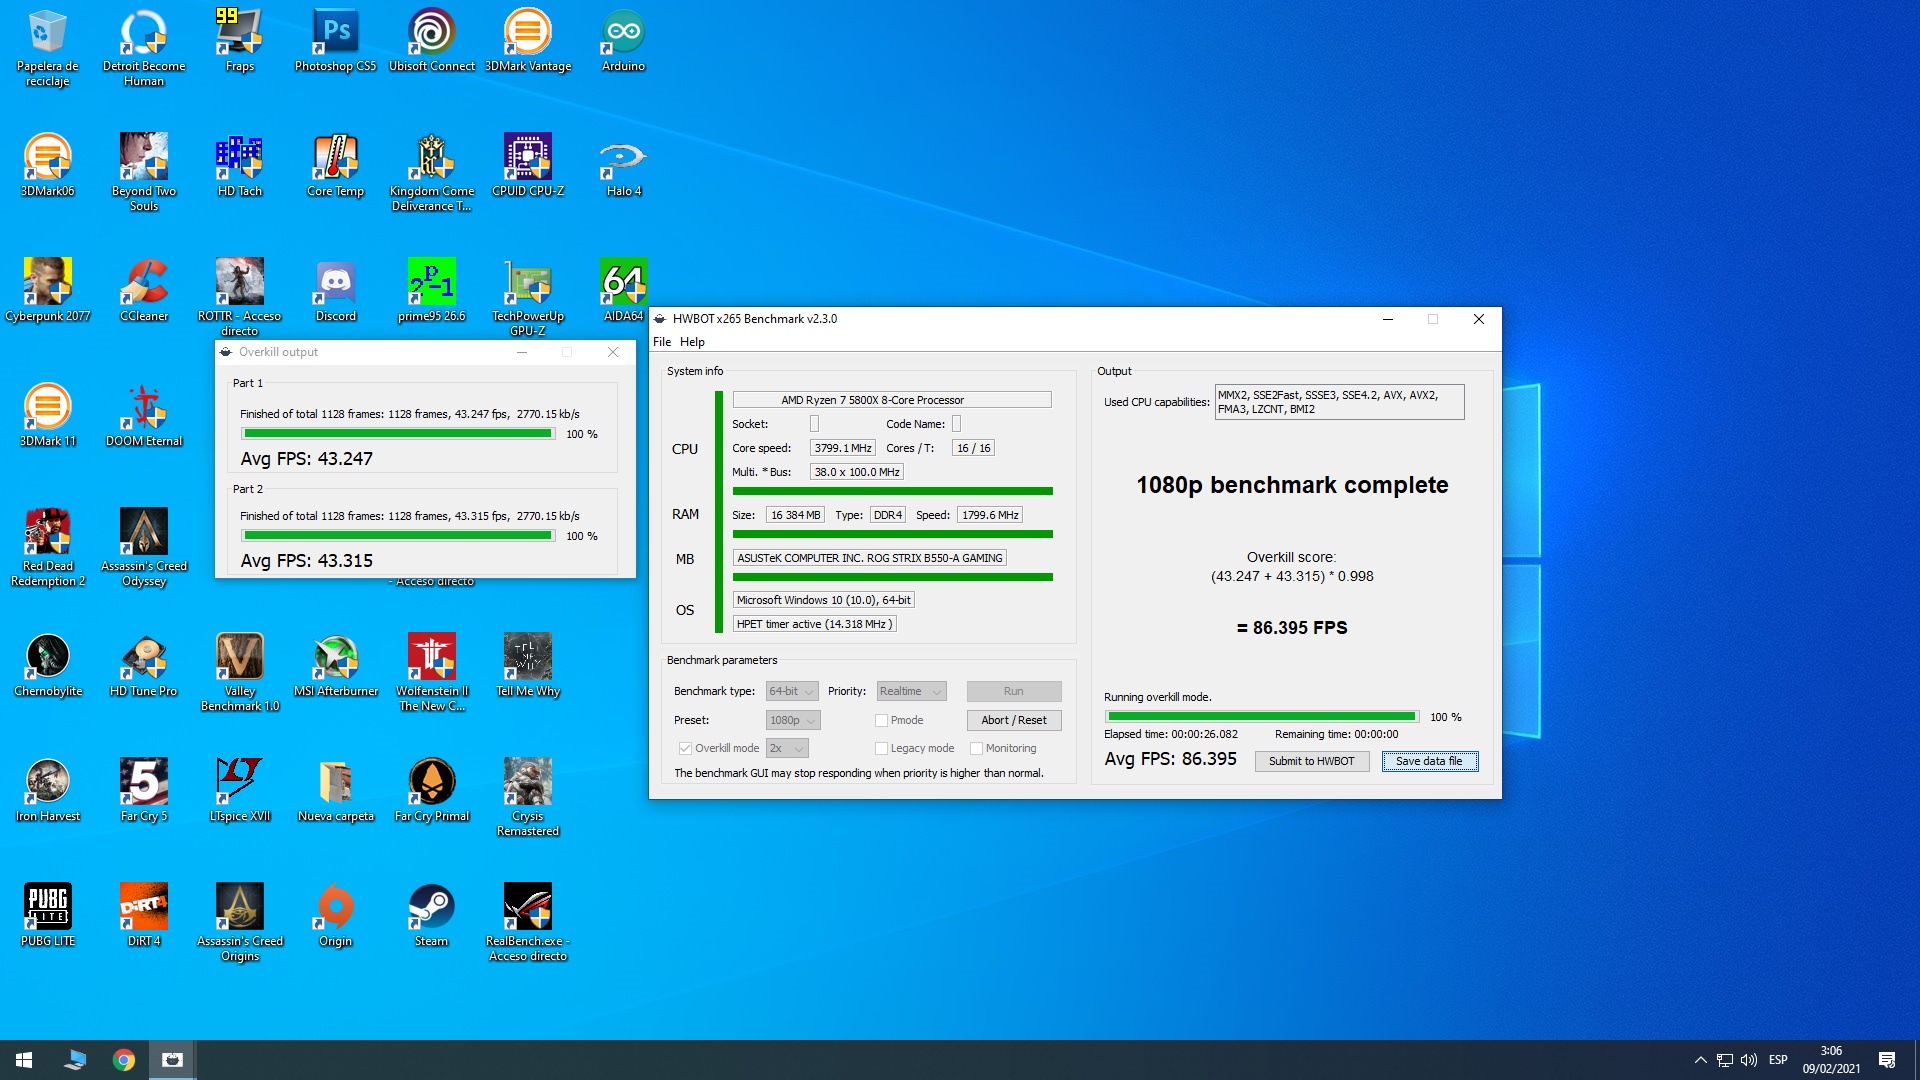Open the taskbar clock and date
1920x1080 pixels.
pyautogui.click(x=1831, y=1060)
